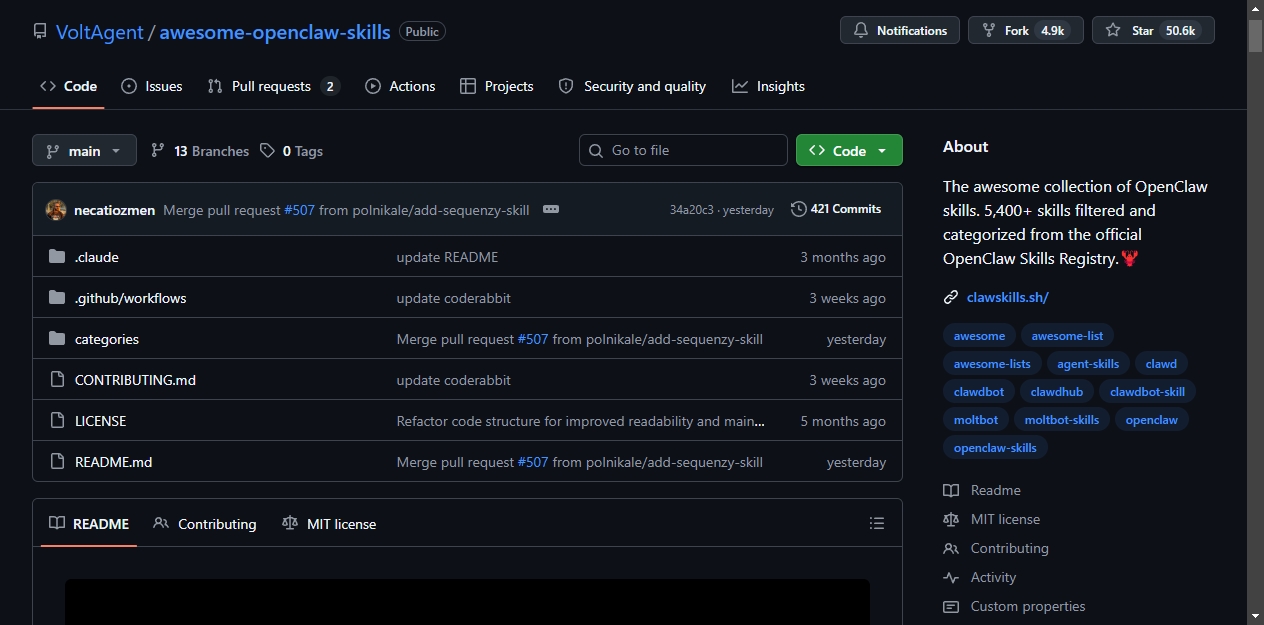Click the Fork 4.9k button
The height and width of the screenshot is (625, 1264).
[x=1025, y=31]
